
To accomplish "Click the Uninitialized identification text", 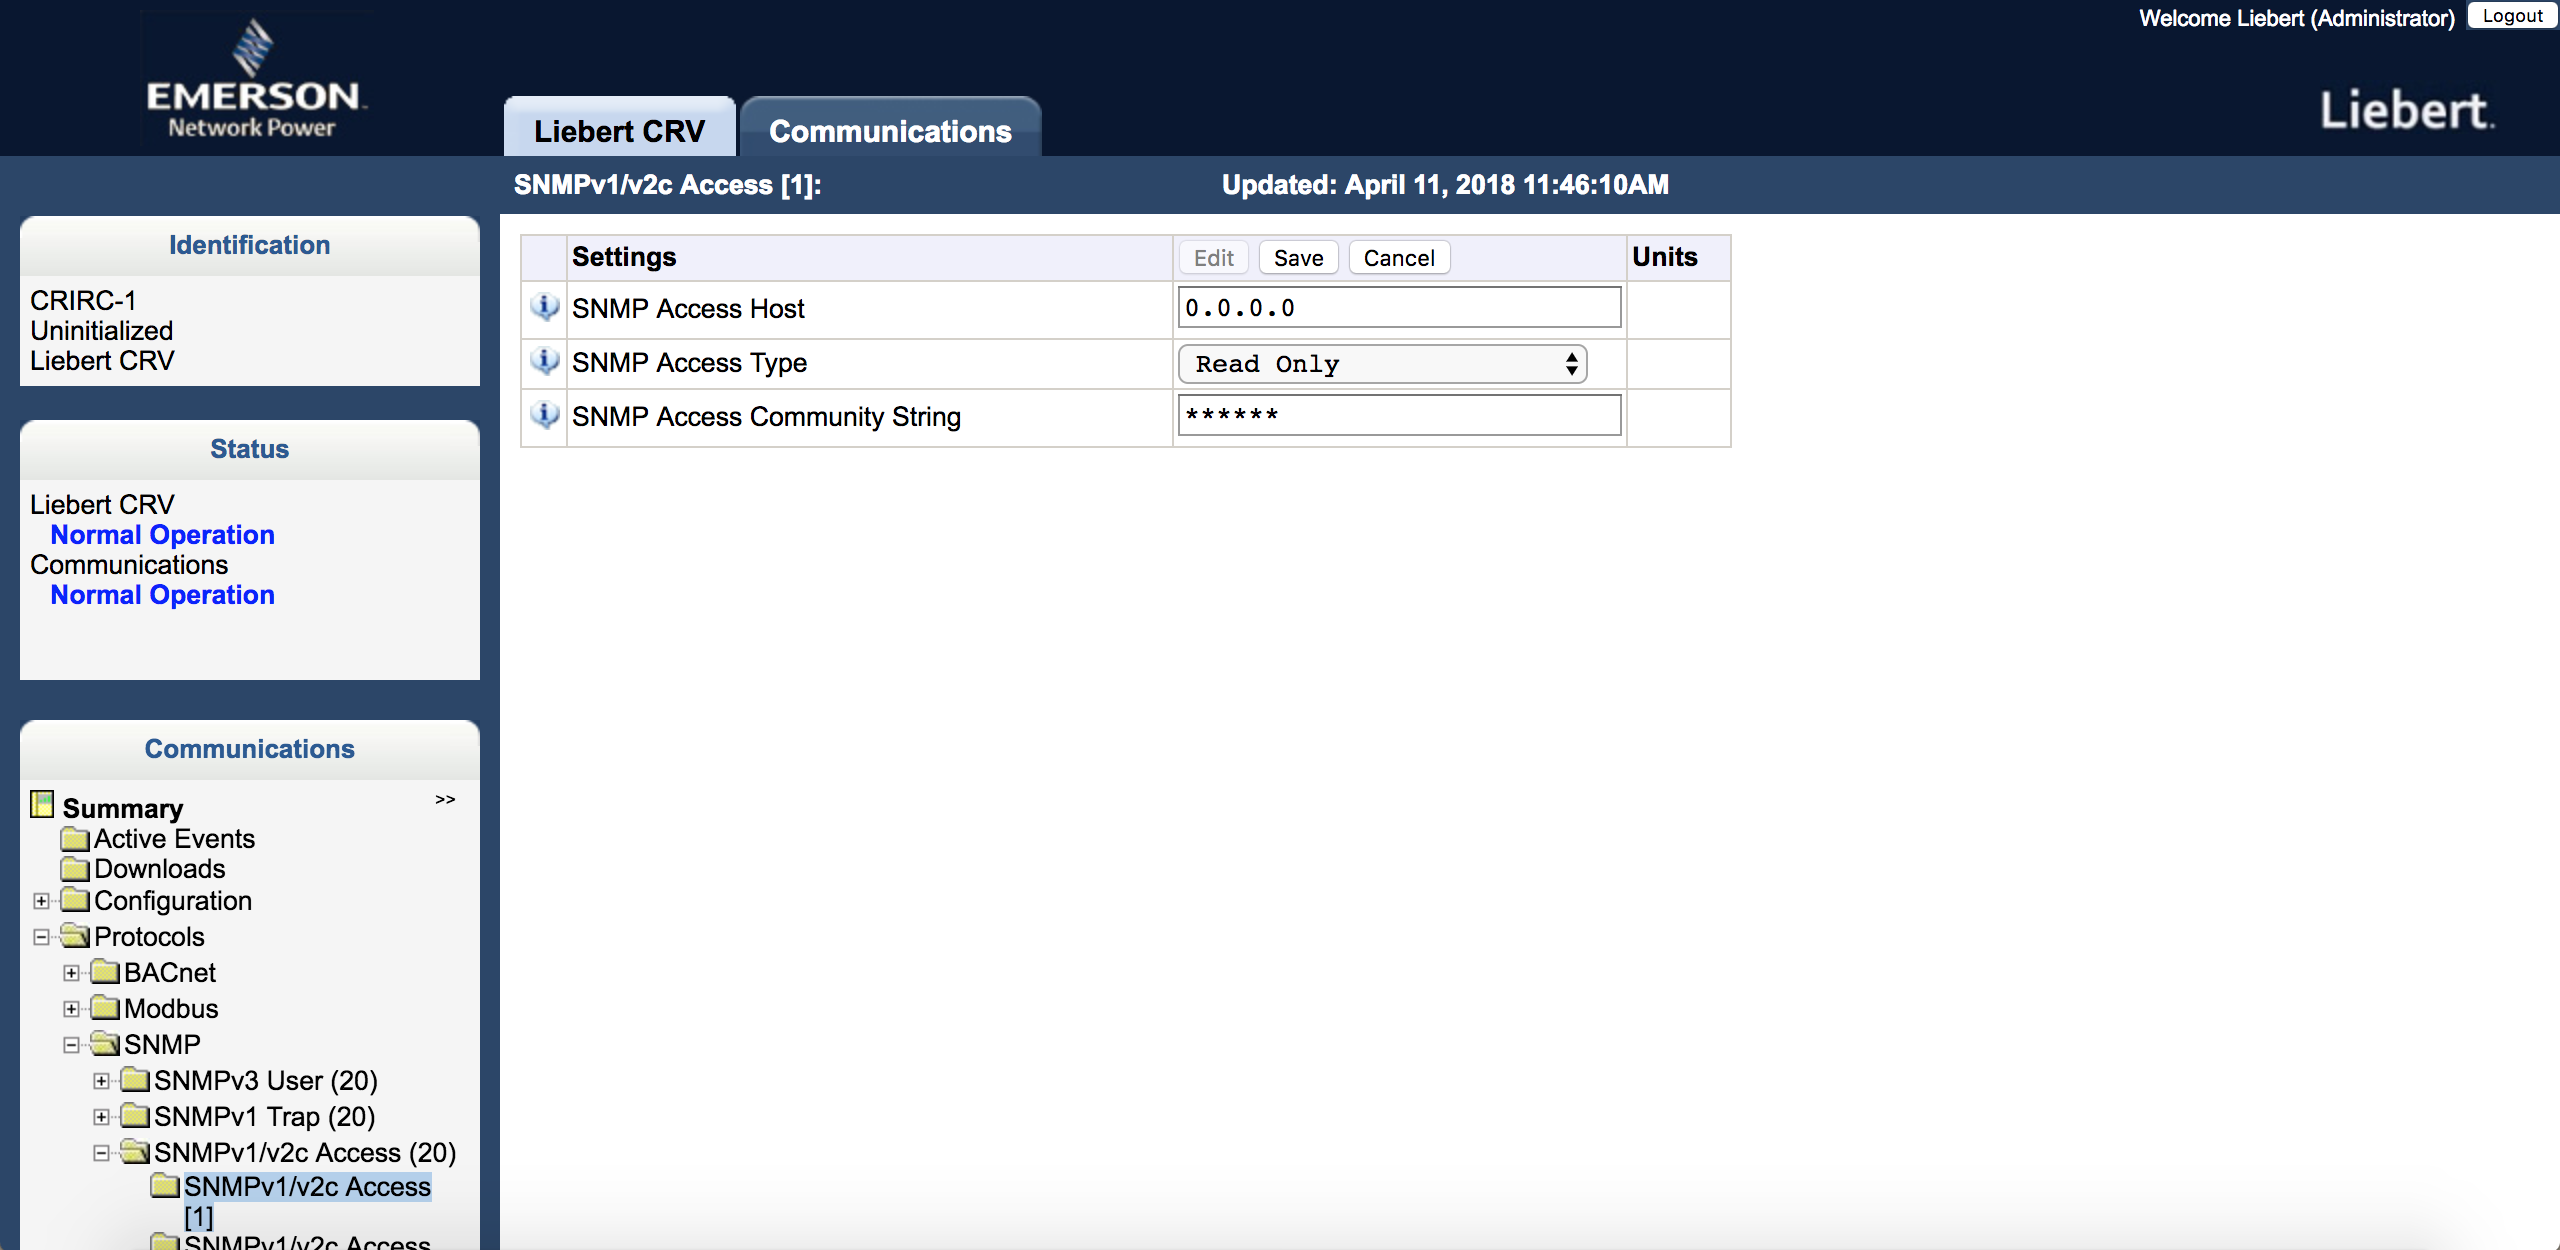I will tap(102, 331).
